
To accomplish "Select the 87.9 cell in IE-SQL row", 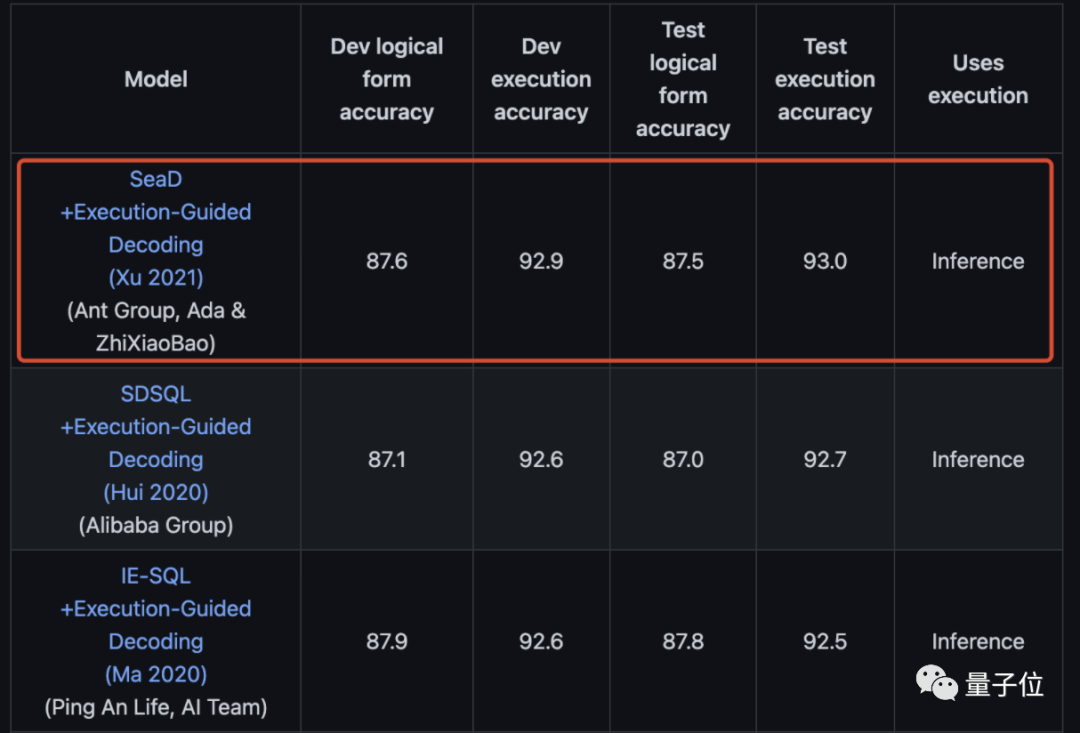I will click(x=387, y=642).
